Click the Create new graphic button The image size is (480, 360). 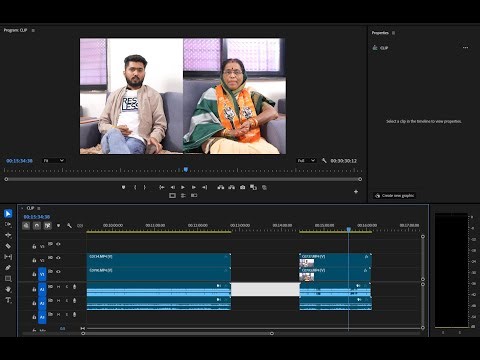click(x=395, y=195)
